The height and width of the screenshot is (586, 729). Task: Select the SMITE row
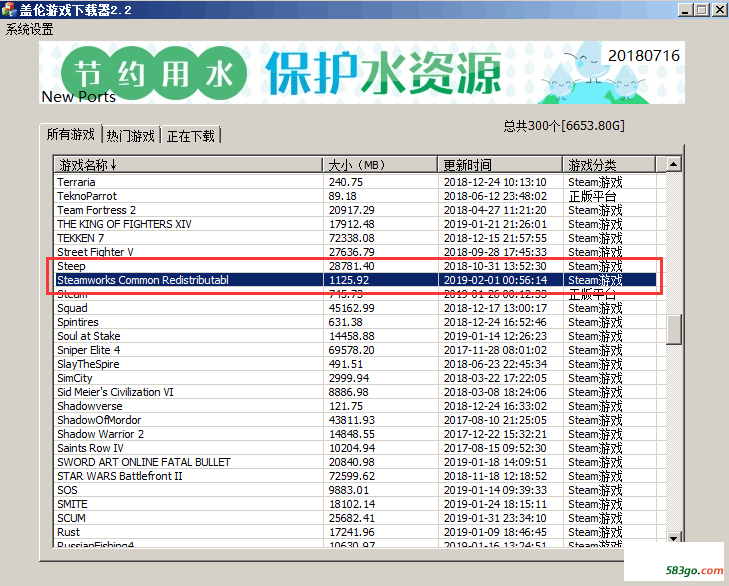(x=355, y=504)
